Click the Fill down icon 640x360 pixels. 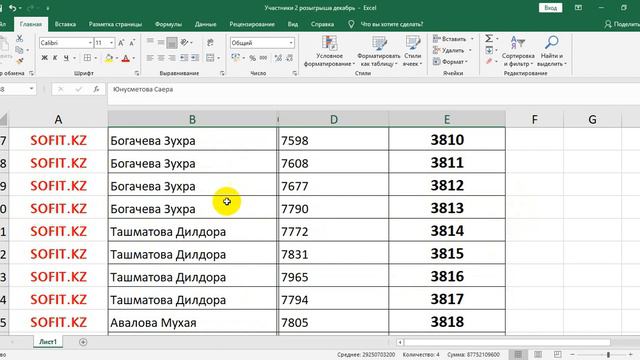pyautogui.click(x=489, y=50)
